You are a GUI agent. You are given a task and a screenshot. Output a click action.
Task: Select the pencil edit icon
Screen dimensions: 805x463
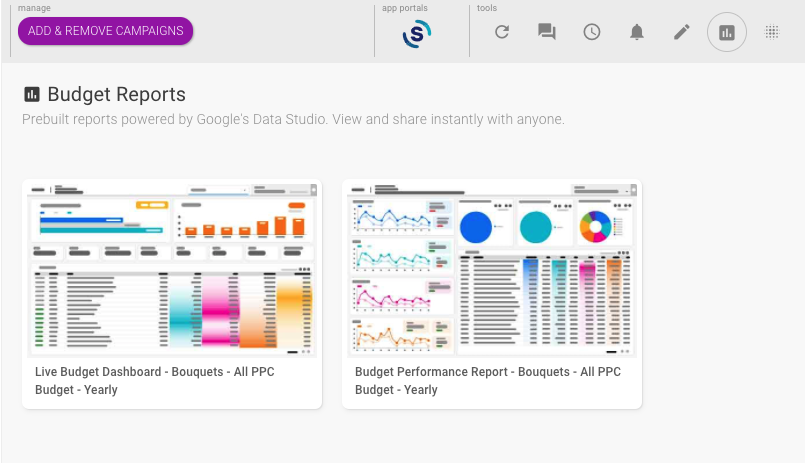pos(682,32)
